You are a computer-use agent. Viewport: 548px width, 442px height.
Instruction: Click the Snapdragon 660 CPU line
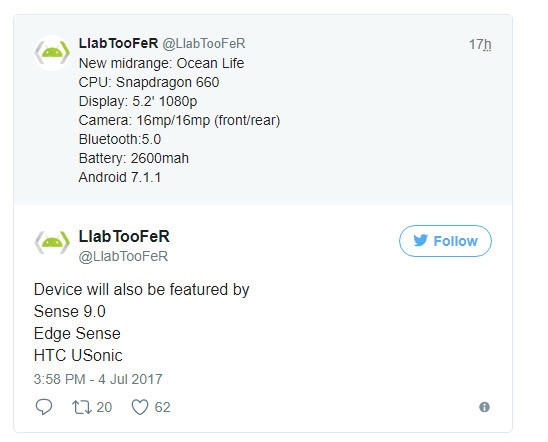click(149, 82)
